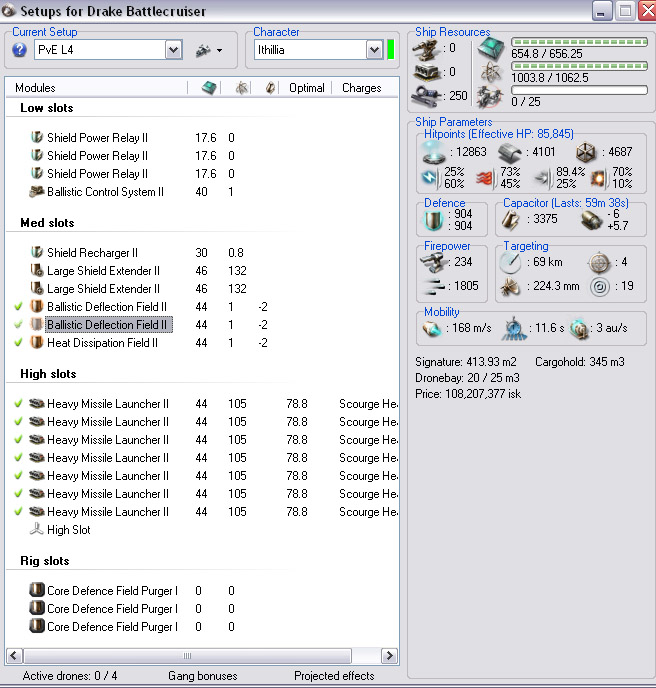Toggle the Heat Dissipation Field II checkmark
The width and height of the screenshot is (656, 688).
[18, 342]
